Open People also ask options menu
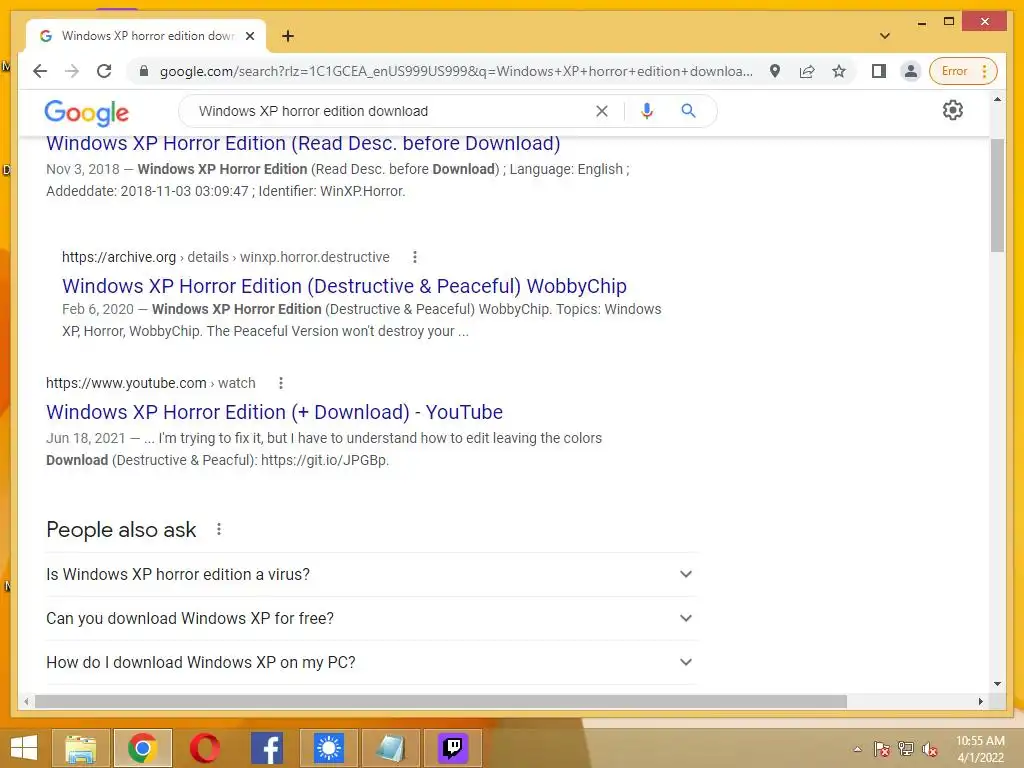 click(219, 529)
